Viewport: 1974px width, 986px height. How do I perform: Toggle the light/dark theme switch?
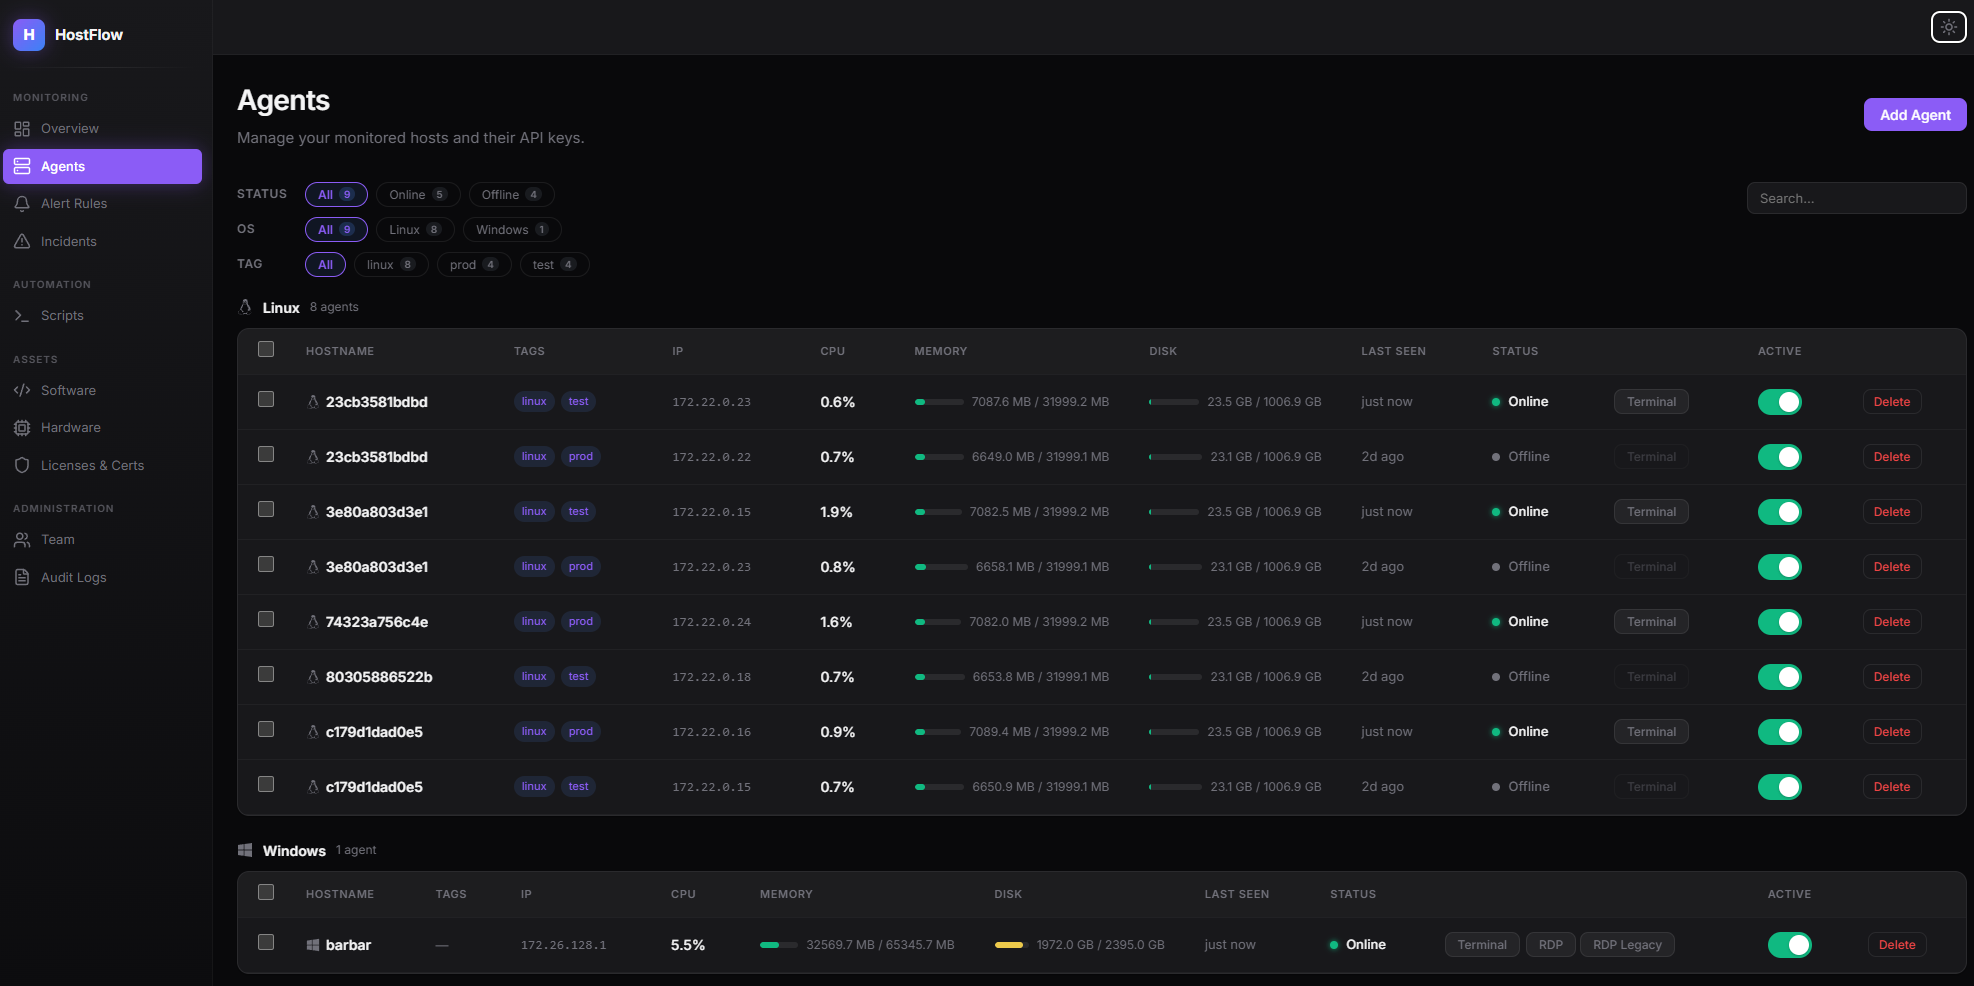(x=1948, y=27)
